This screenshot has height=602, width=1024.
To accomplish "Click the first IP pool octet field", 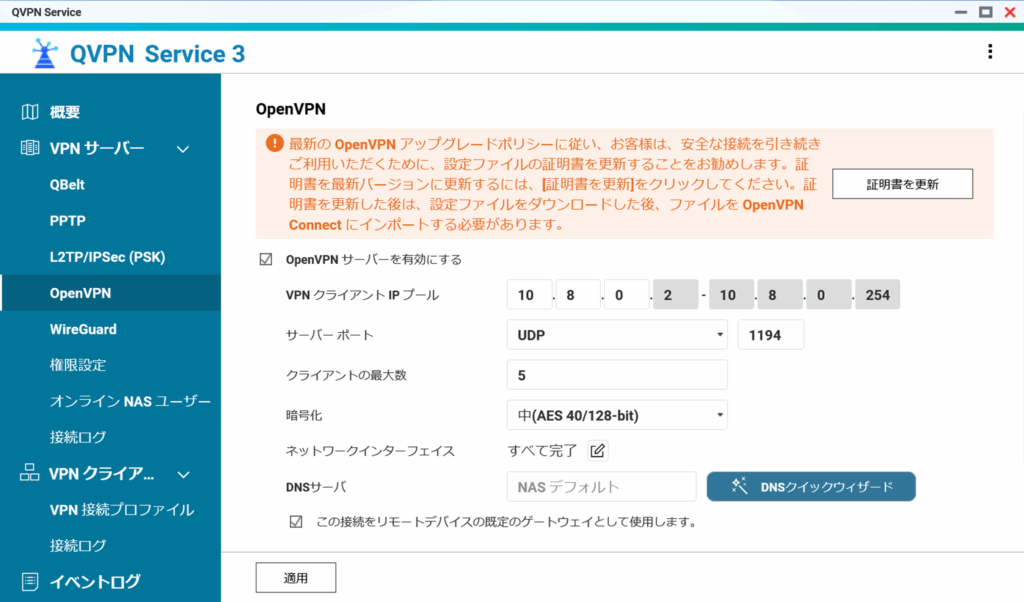I will (530, 295).
